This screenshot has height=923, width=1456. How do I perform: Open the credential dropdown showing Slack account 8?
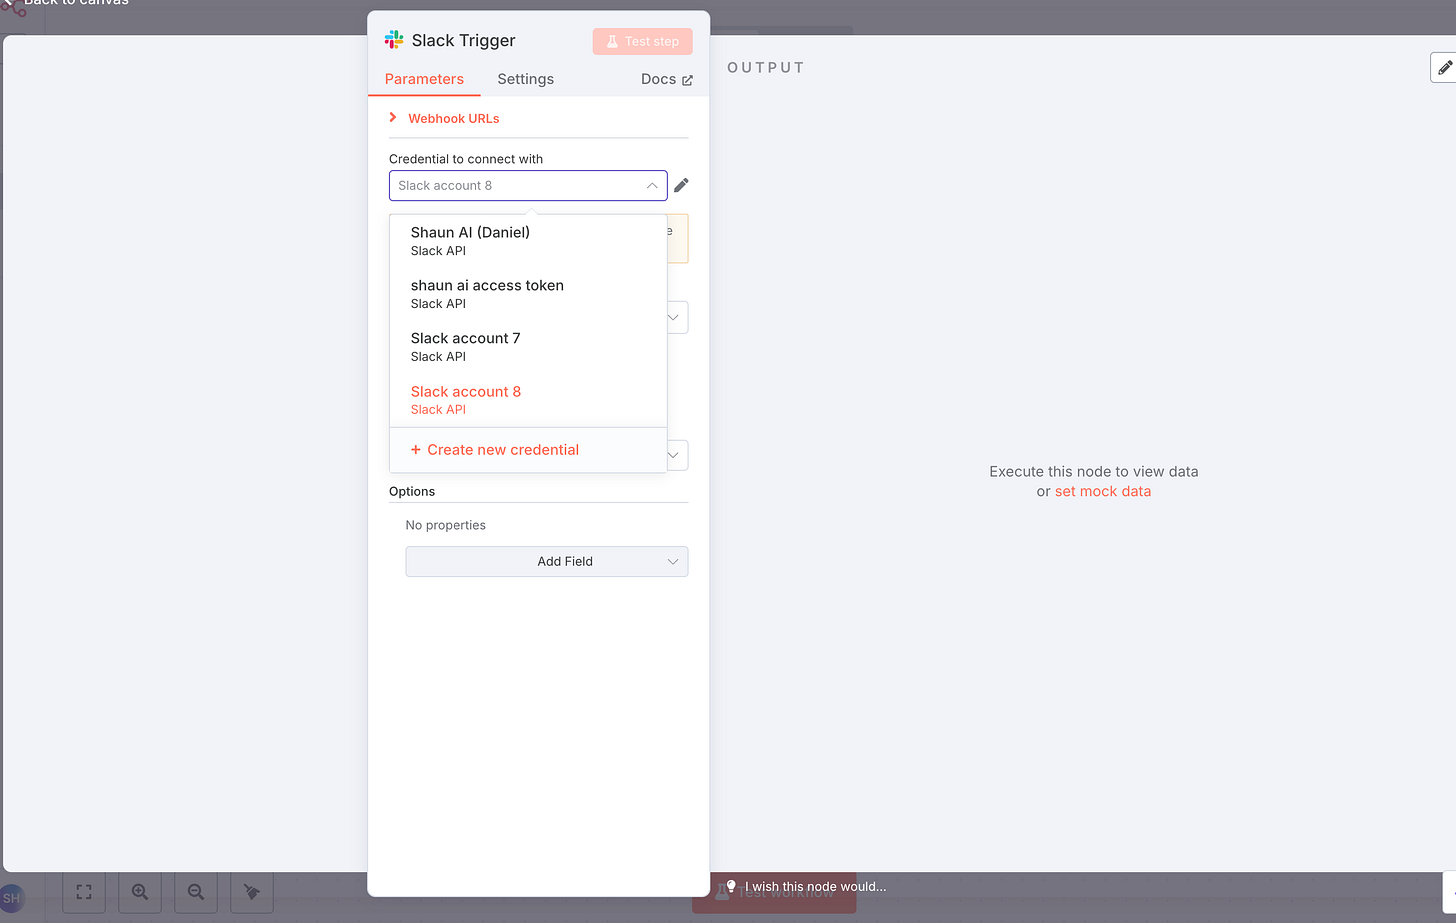click(x=528, y=186)
